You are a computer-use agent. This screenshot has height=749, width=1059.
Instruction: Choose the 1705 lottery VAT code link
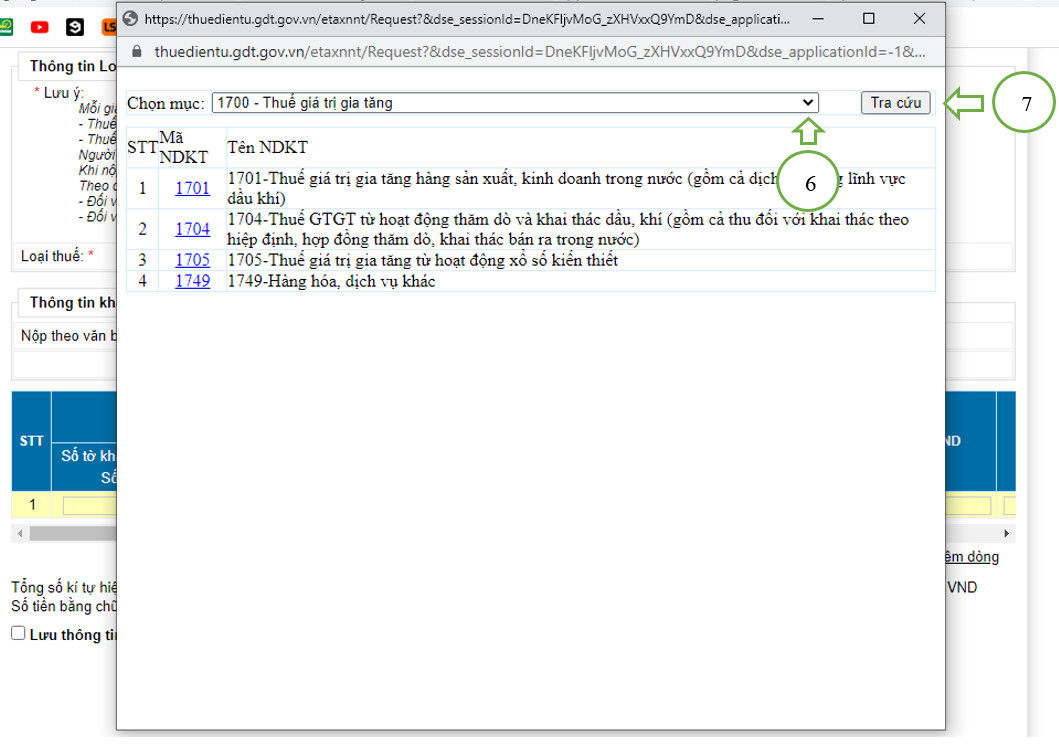pyautogui.click(x=192, y=260)
